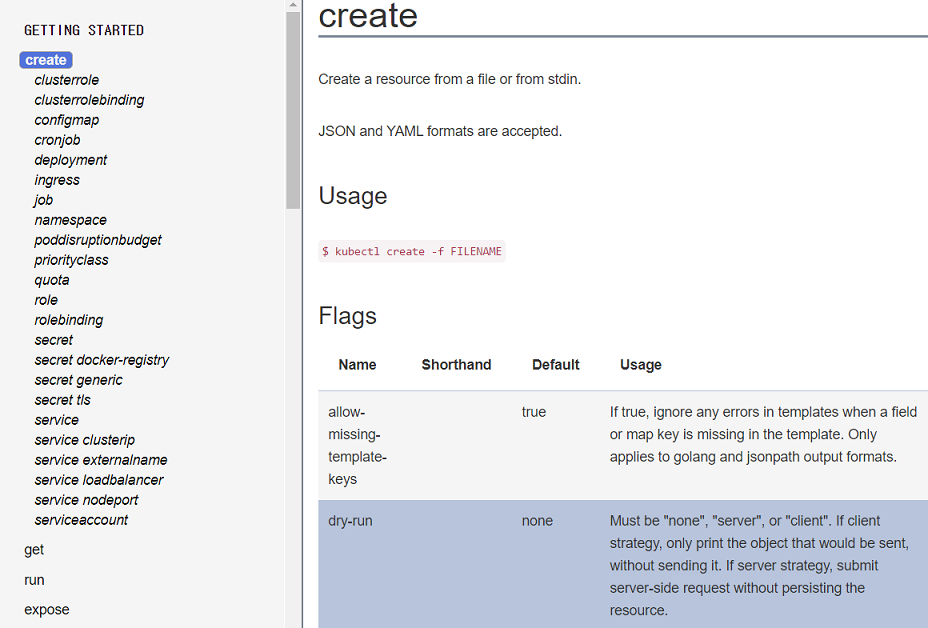Open the secret tls link
928x628 pixels.
click(x=63, y=400)
